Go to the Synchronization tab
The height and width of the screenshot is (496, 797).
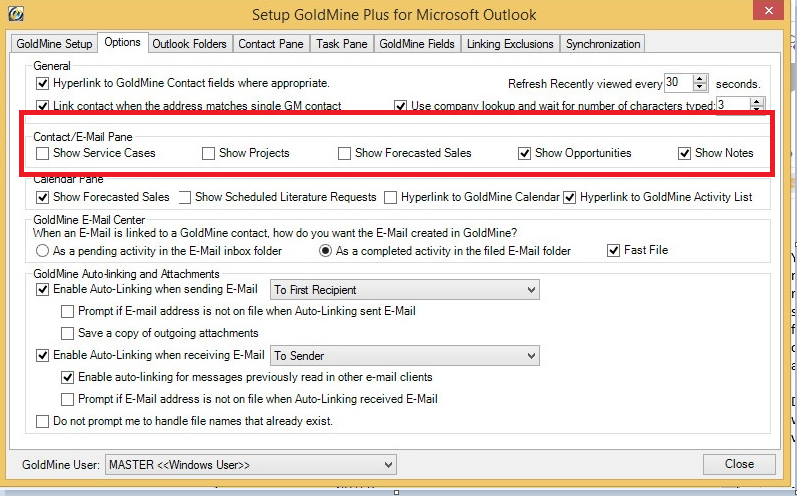[x=601, y=44]
